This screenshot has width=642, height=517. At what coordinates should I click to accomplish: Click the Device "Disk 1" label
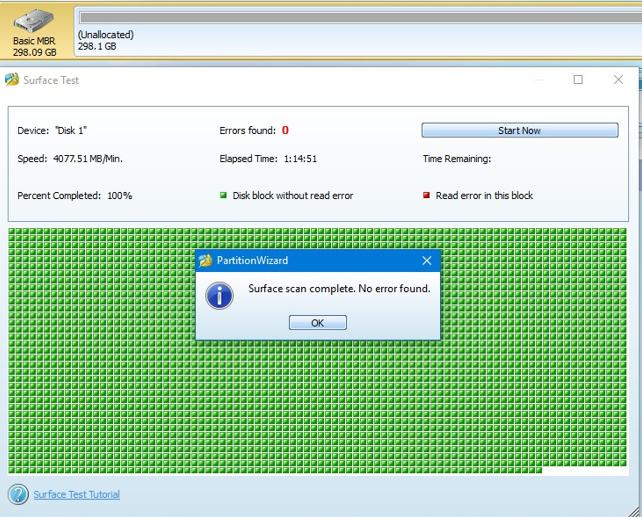coord(52,130)
